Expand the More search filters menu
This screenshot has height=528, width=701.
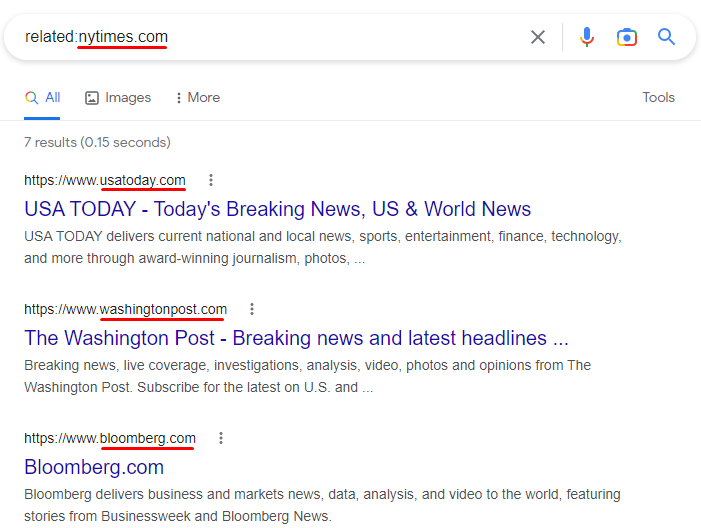197,97
